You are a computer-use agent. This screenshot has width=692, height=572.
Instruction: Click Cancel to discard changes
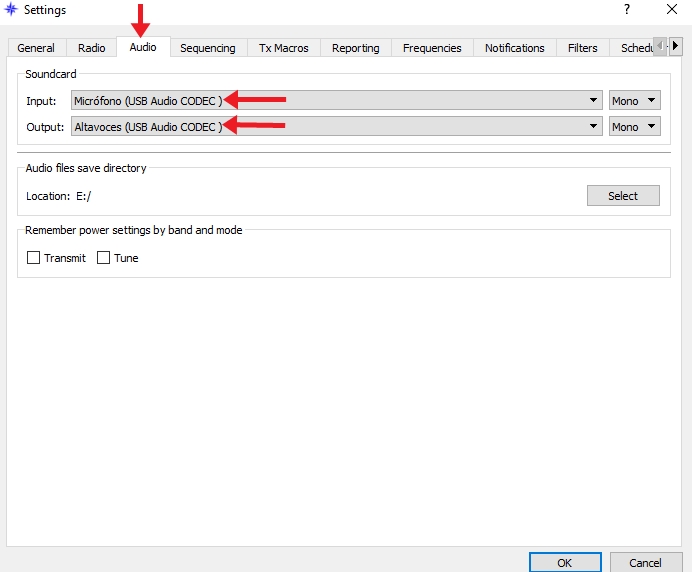pyautogui.click(x=646, y=562)
